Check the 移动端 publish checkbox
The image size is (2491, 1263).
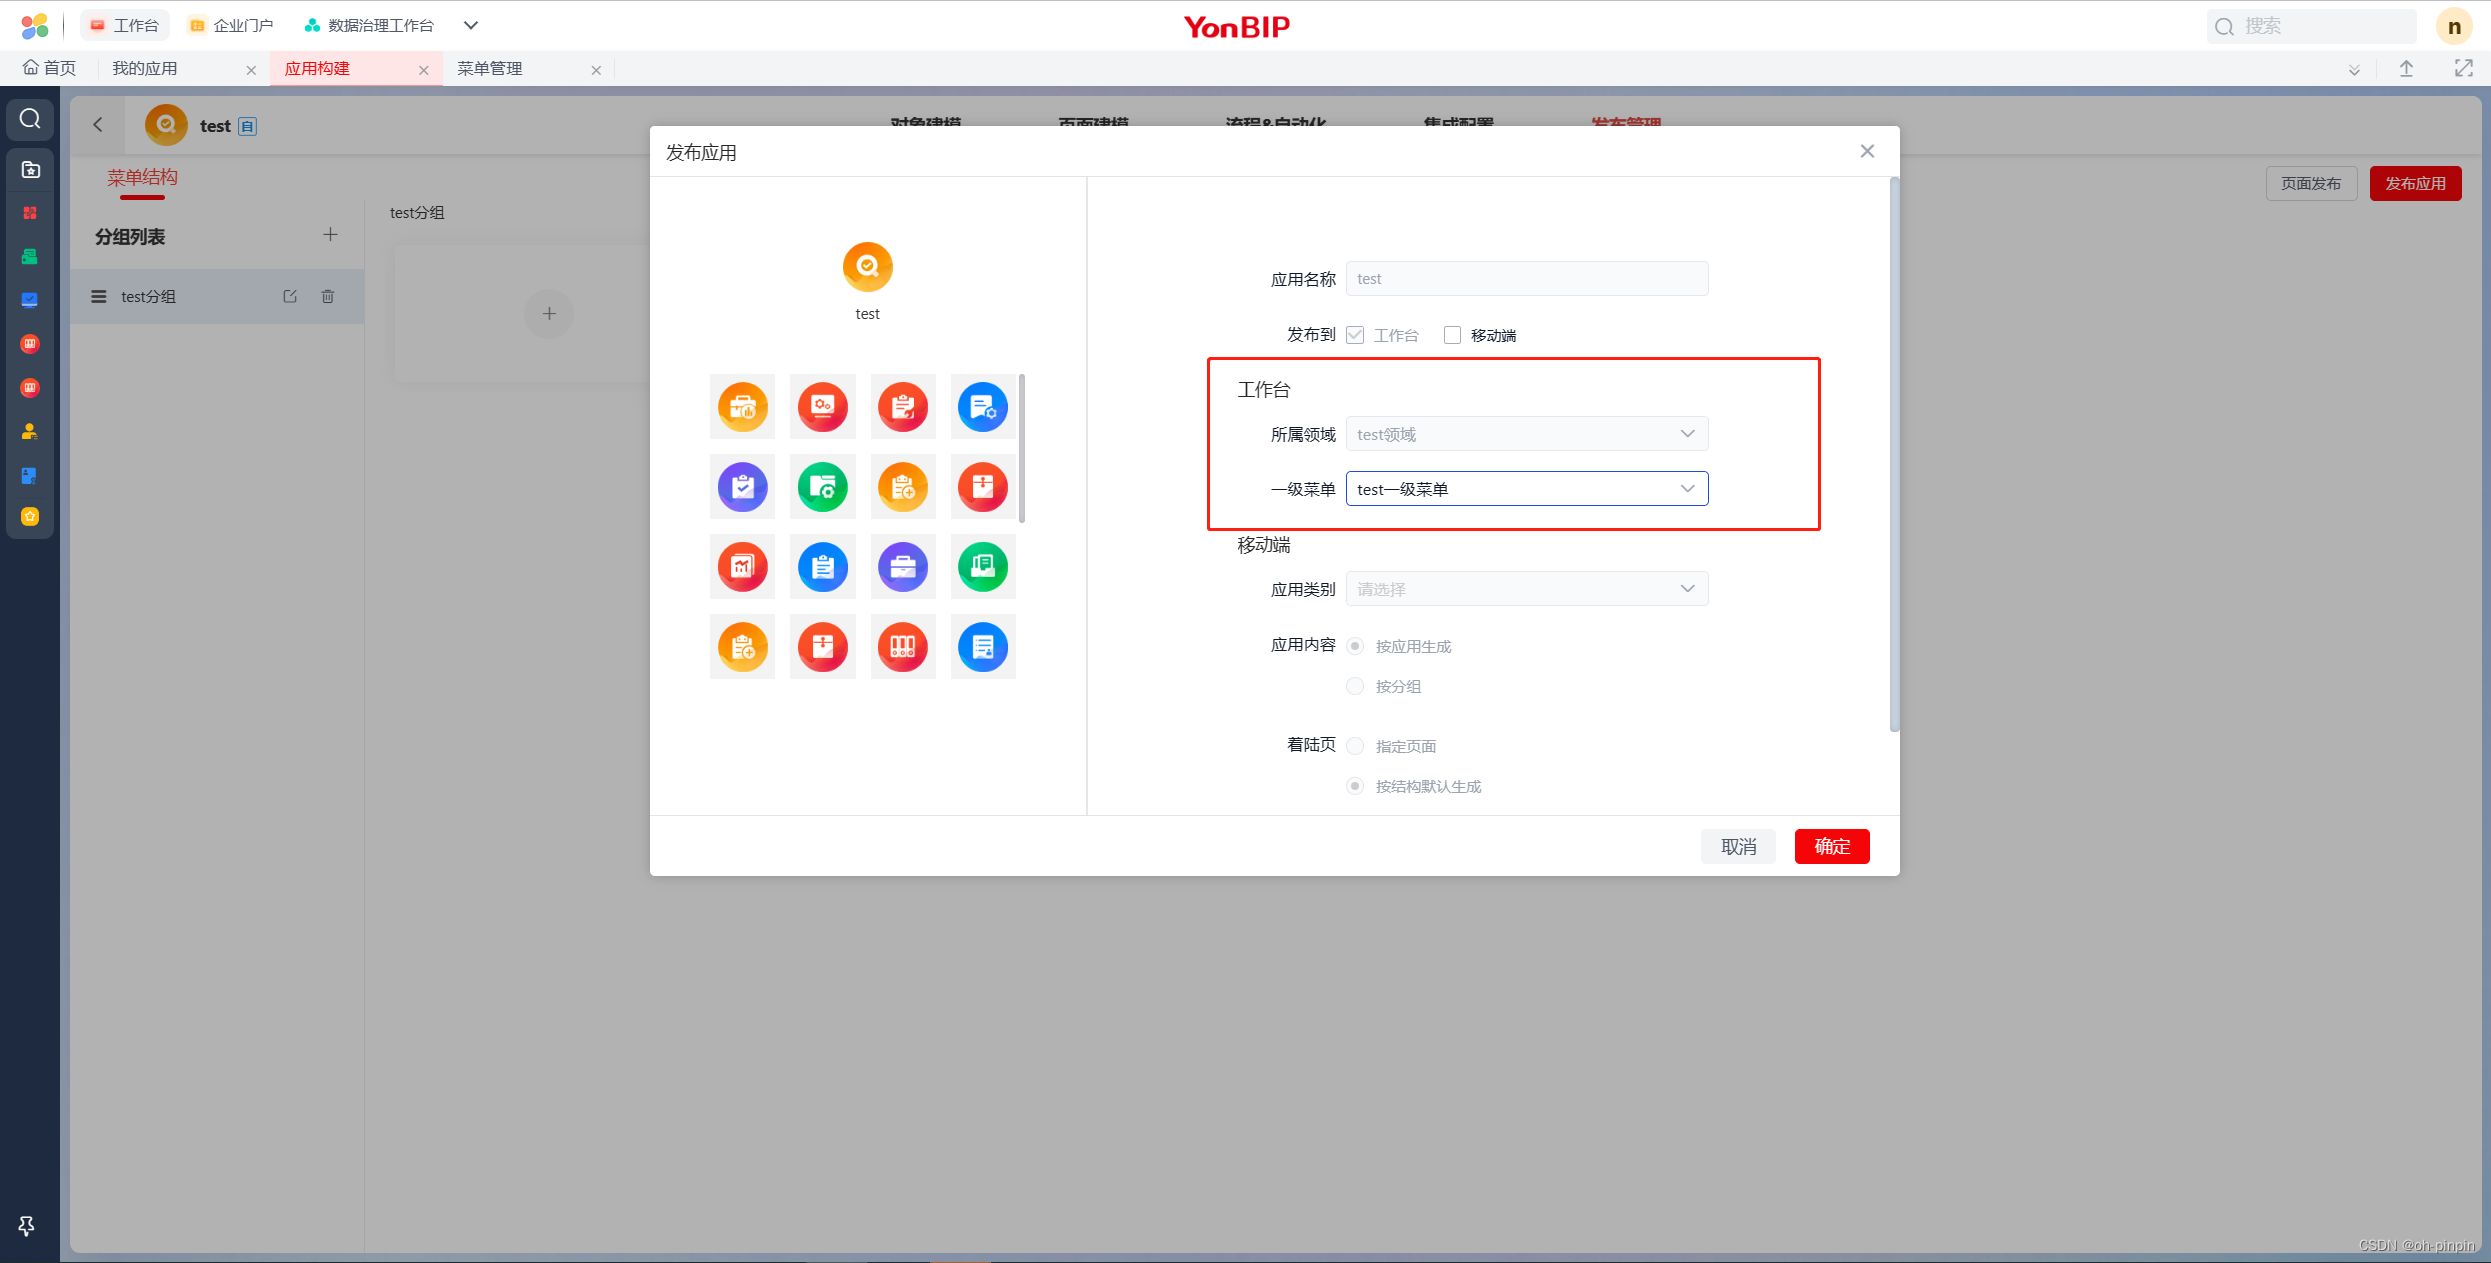point(1452,334)
